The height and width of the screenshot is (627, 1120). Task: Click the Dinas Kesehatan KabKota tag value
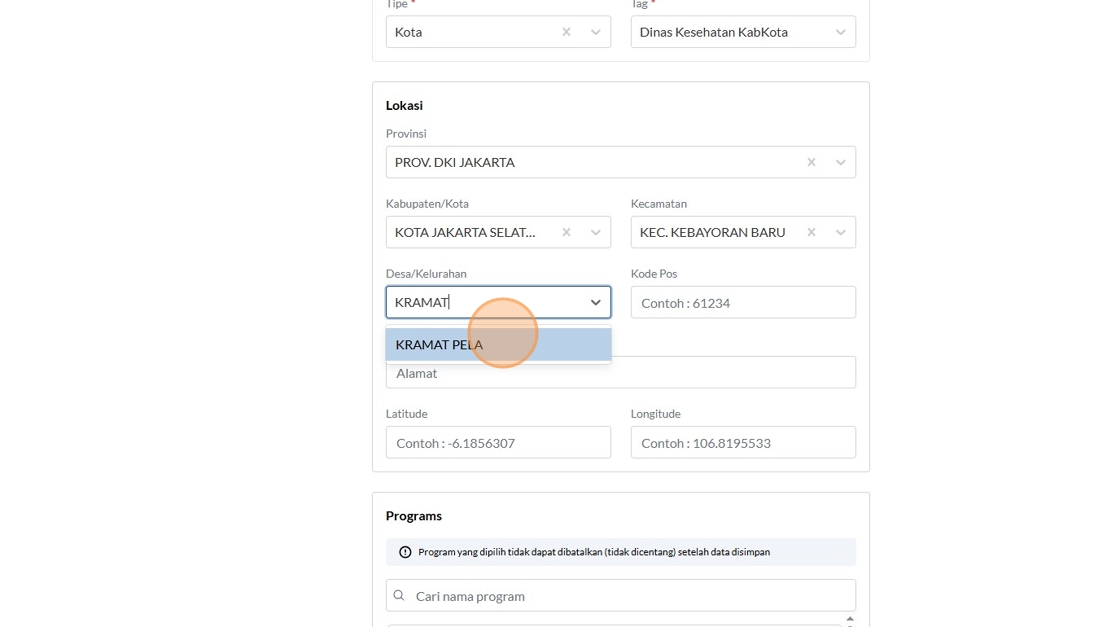click(714, 32)
